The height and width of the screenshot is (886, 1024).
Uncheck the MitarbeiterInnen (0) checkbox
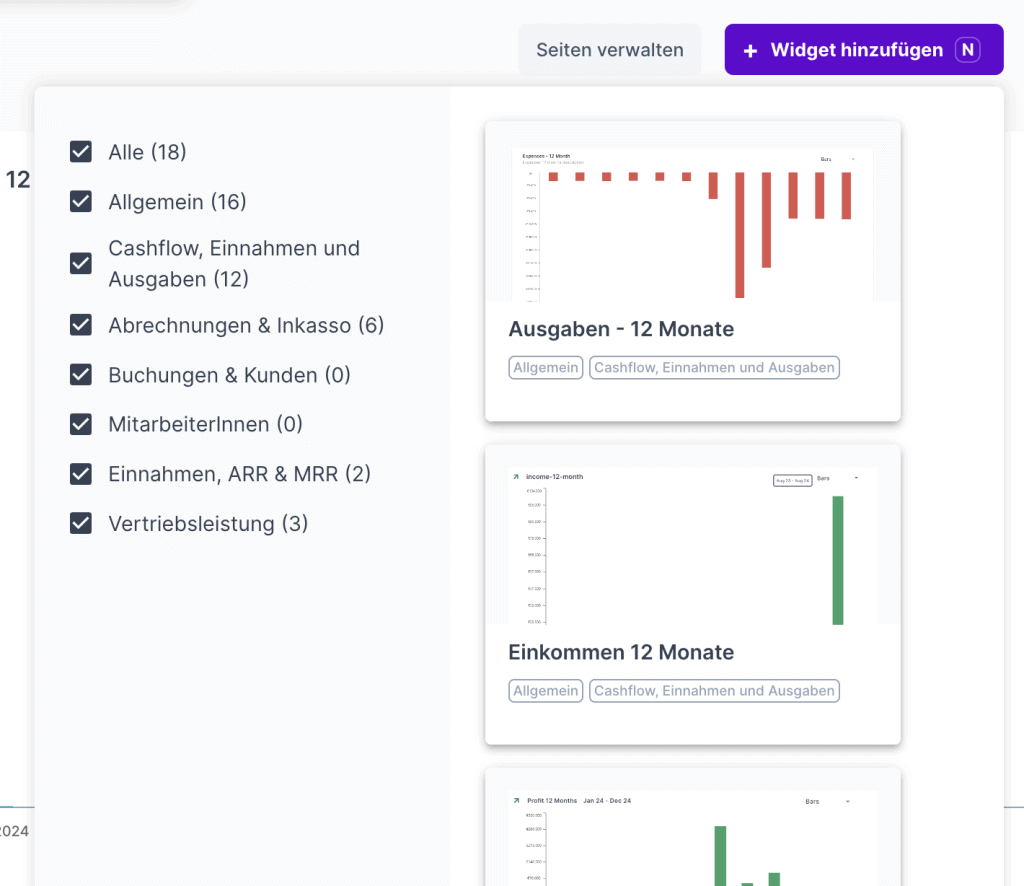tap(81, 424)
